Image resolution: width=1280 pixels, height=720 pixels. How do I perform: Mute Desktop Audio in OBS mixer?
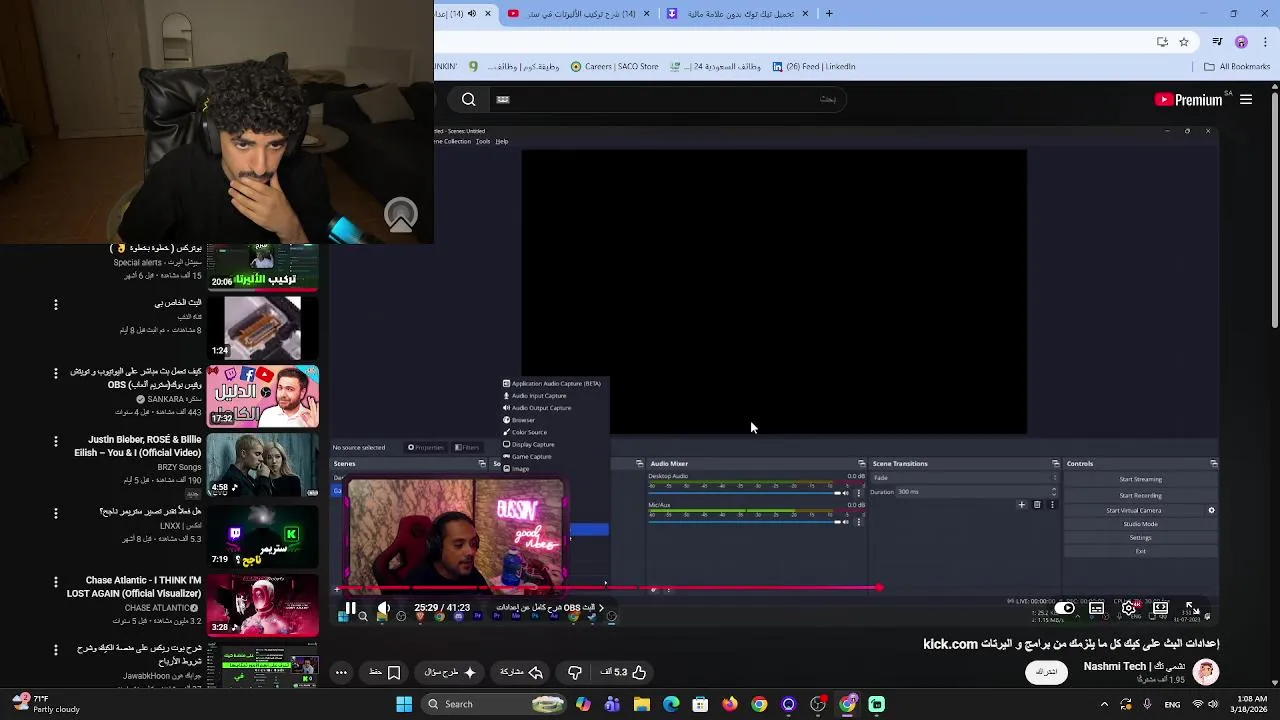845,493
